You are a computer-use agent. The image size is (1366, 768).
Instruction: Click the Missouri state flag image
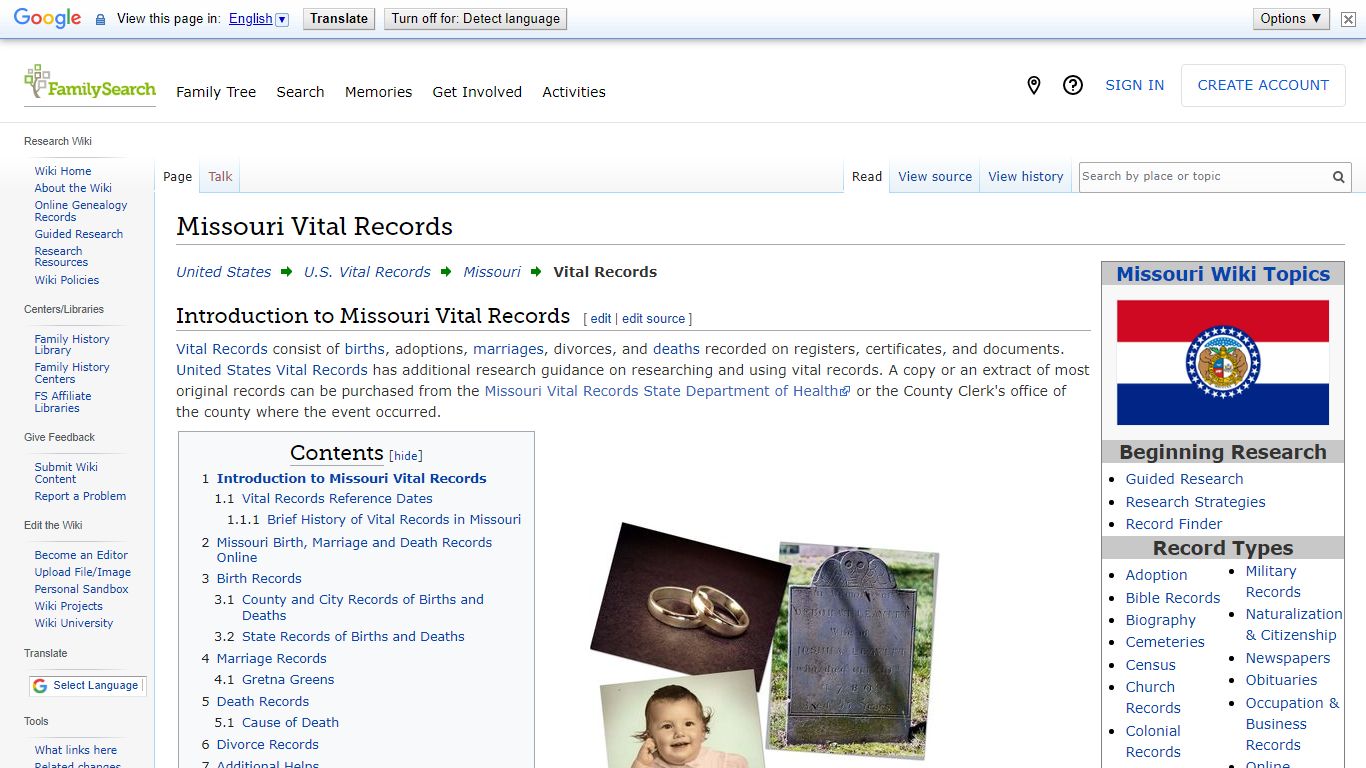pyautogui.click(x=1222, y=362)
